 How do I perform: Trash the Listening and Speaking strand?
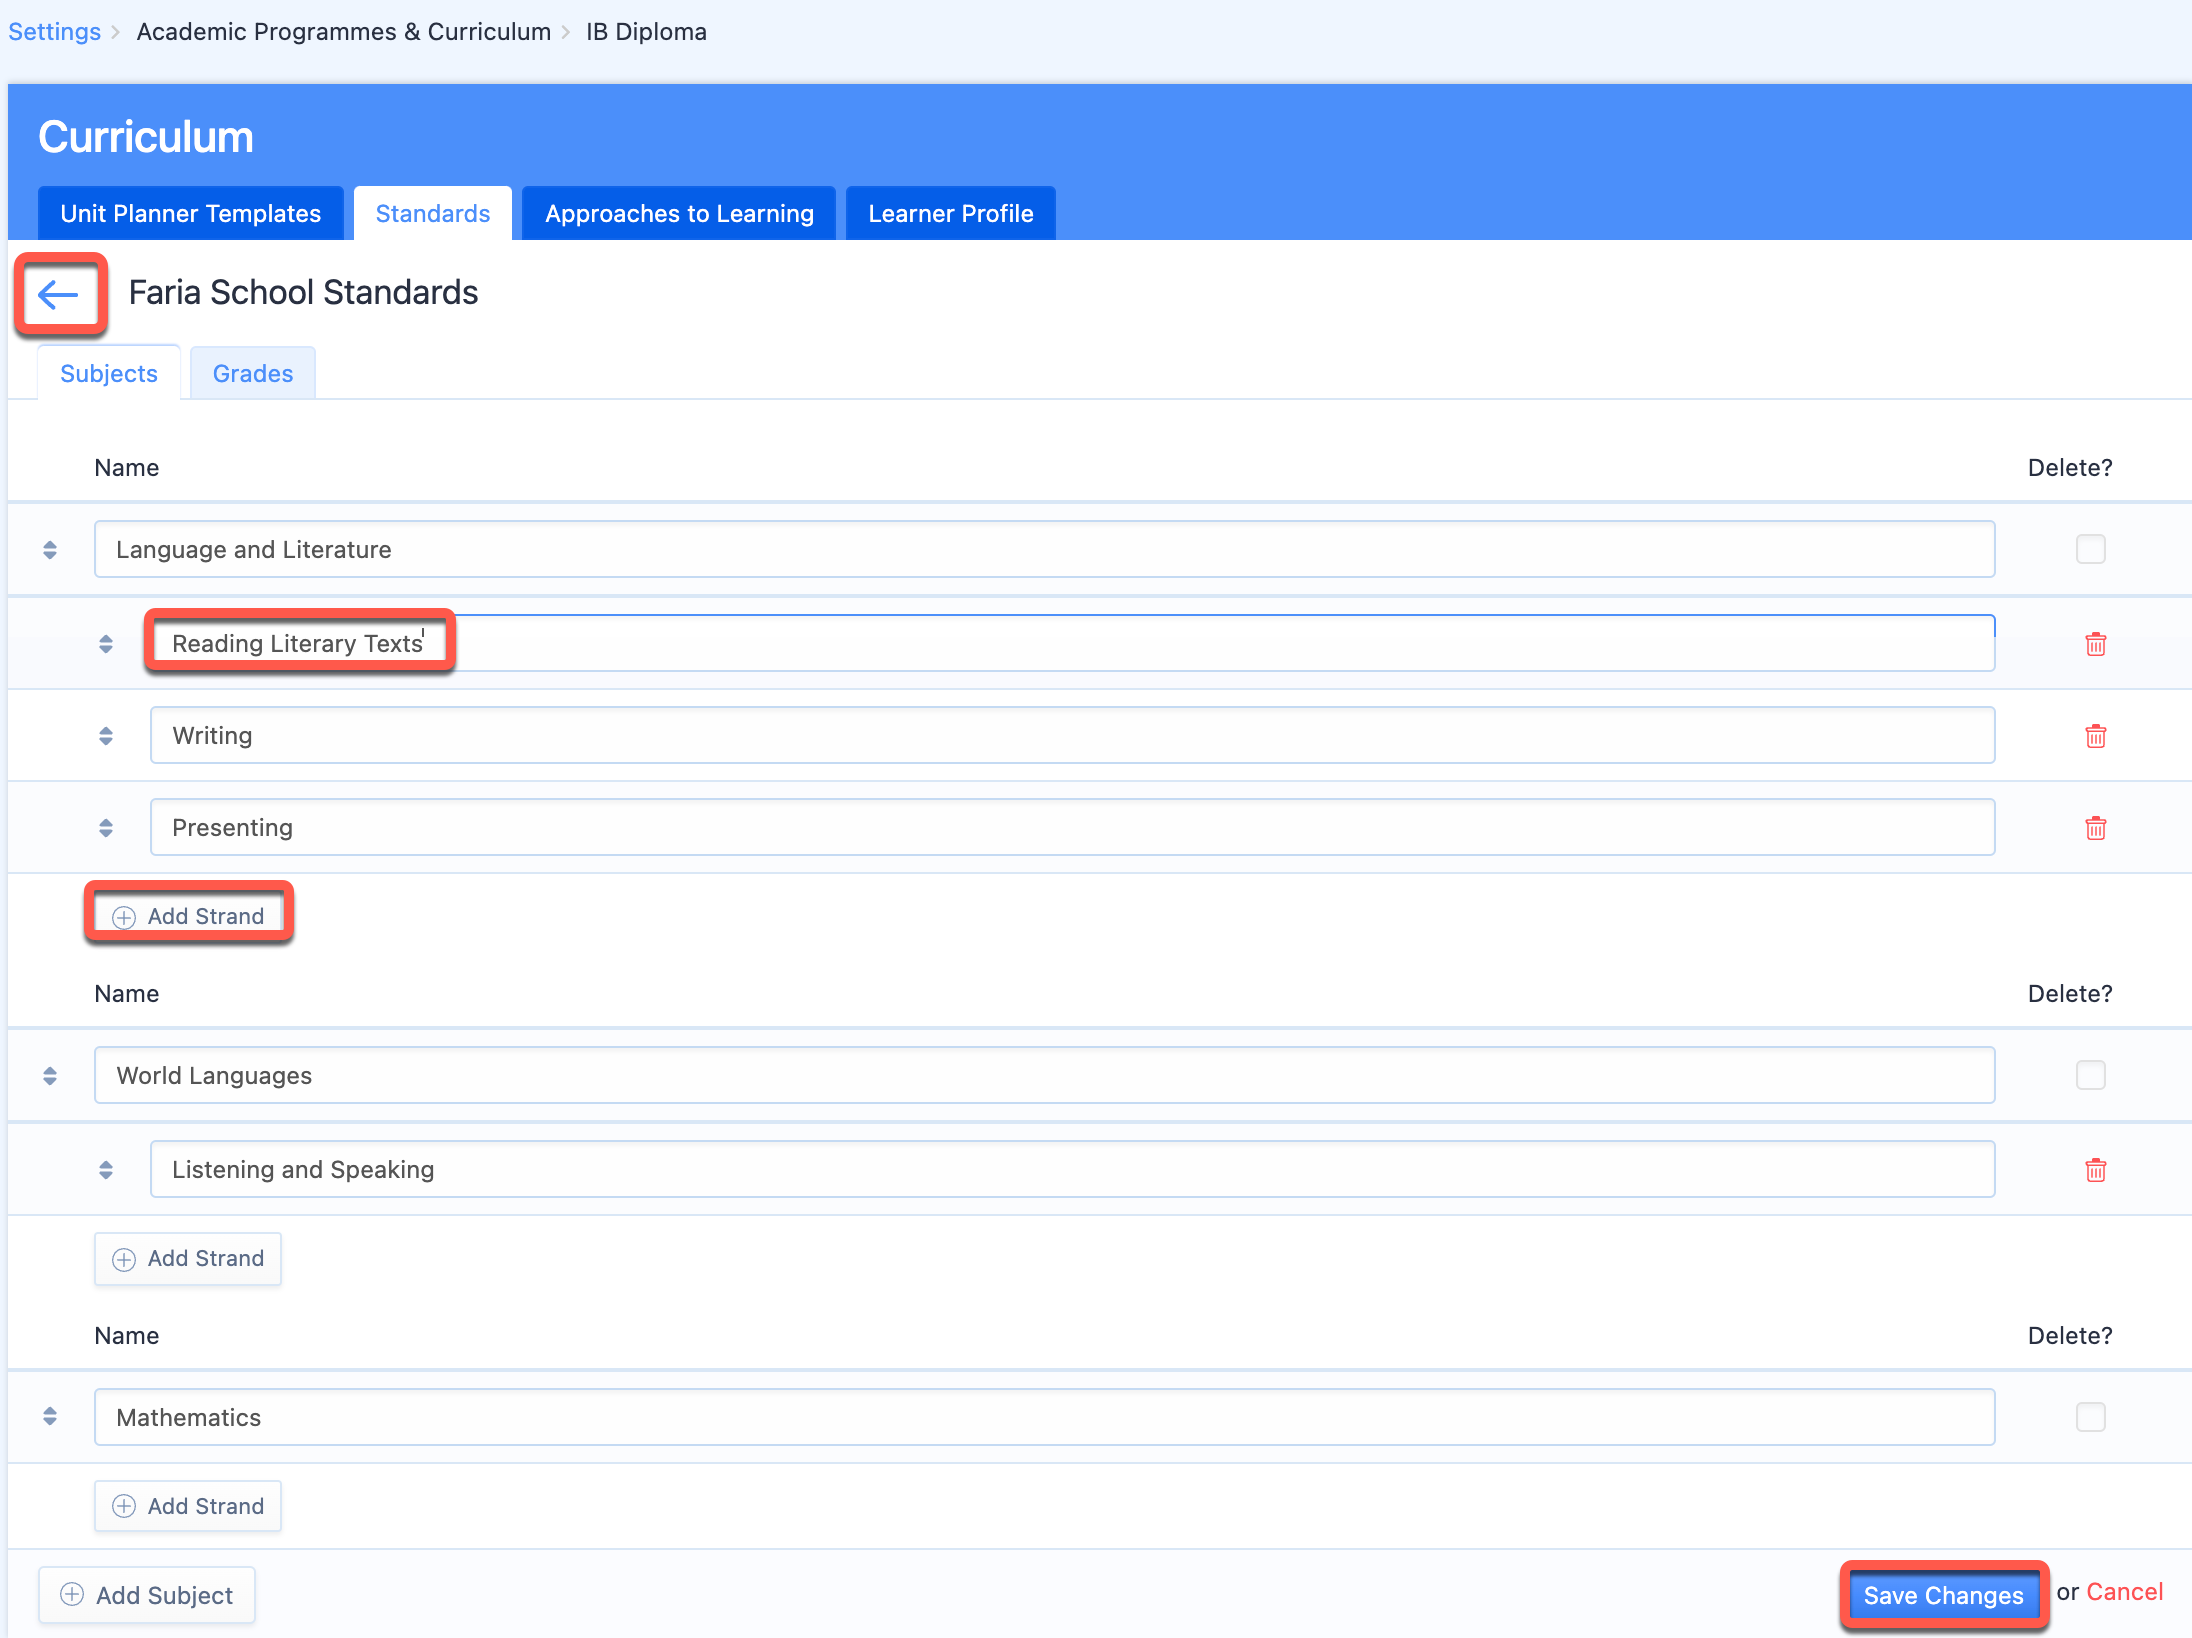point(2096,1170)
